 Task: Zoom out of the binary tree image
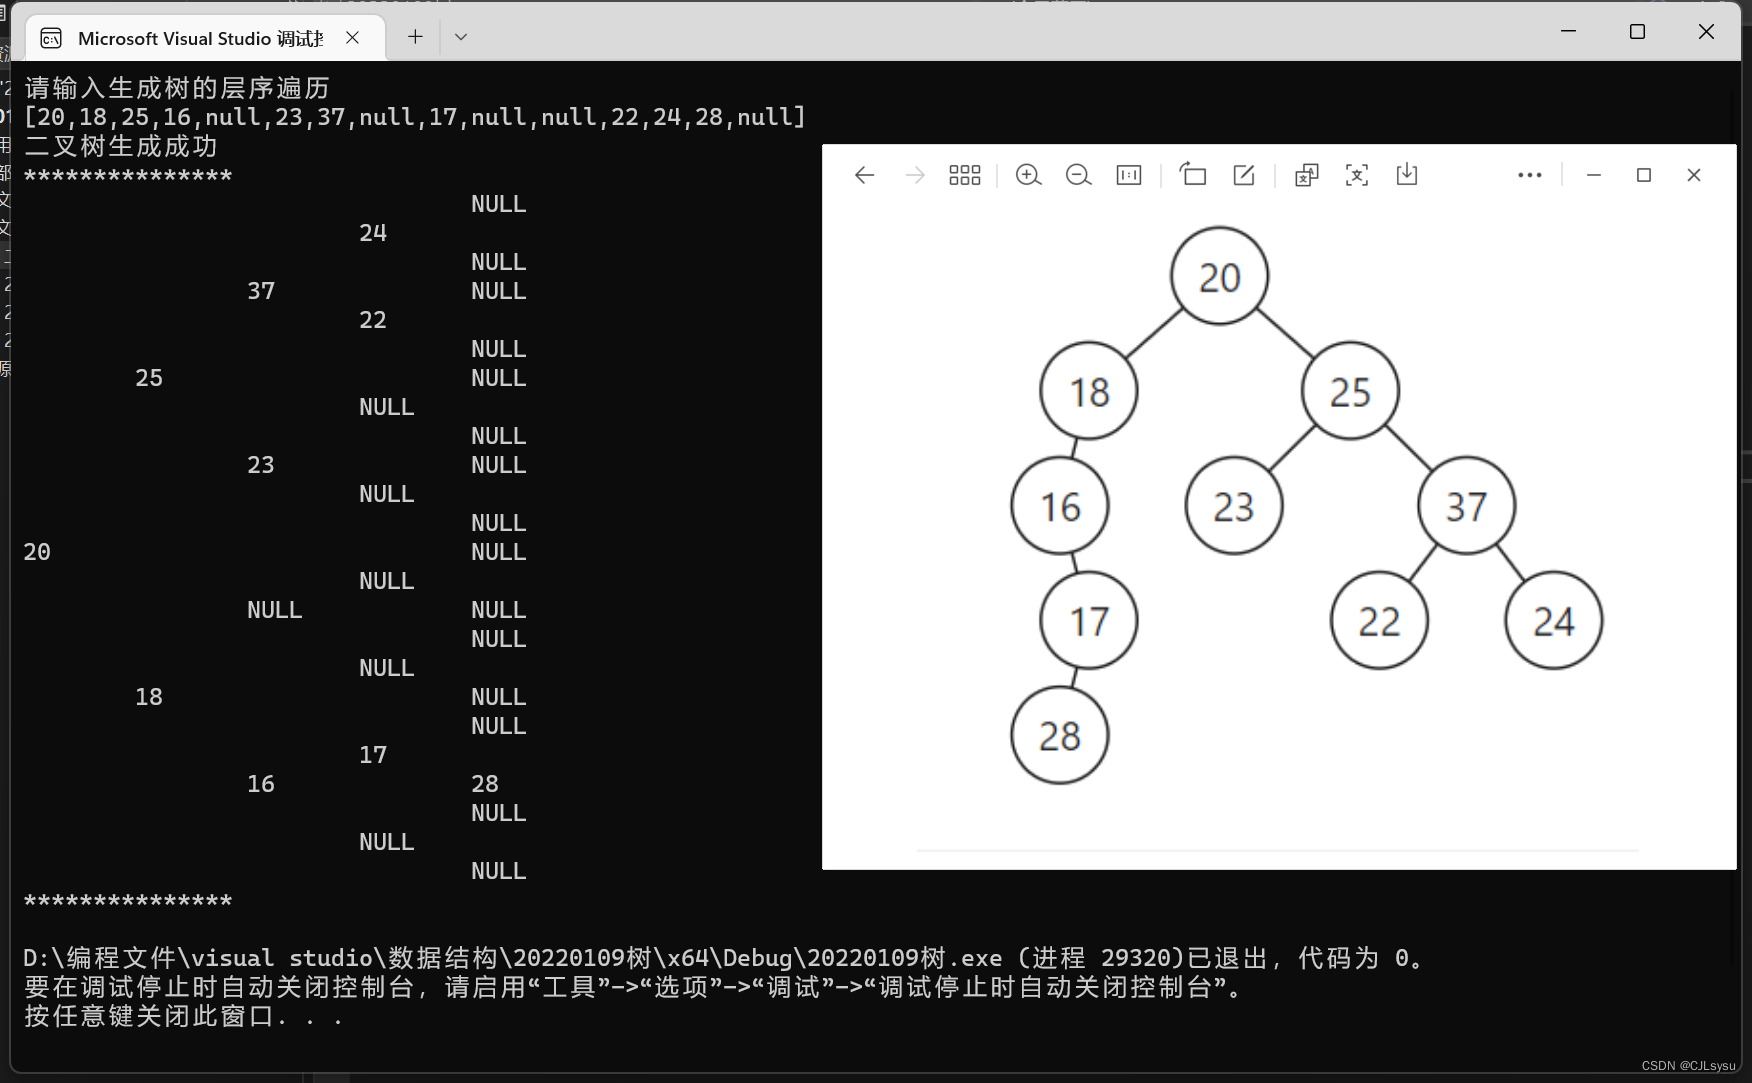point(1078,175)
